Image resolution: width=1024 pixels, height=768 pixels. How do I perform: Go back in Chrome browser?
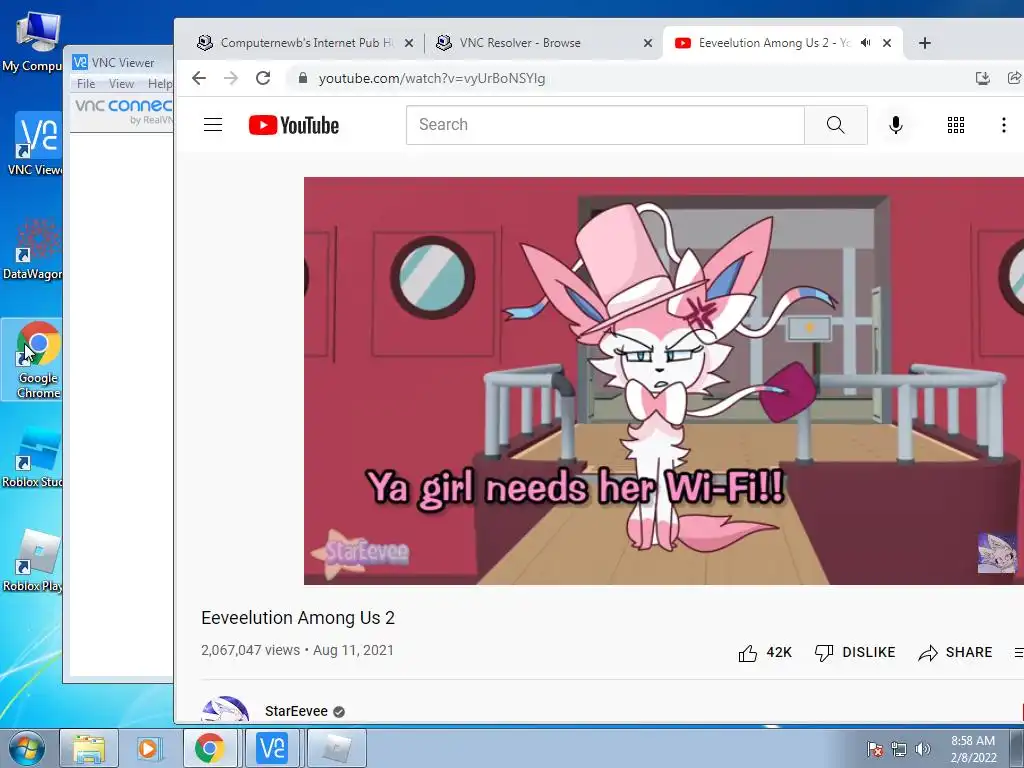pyautogui.click(x=199, y=78)
